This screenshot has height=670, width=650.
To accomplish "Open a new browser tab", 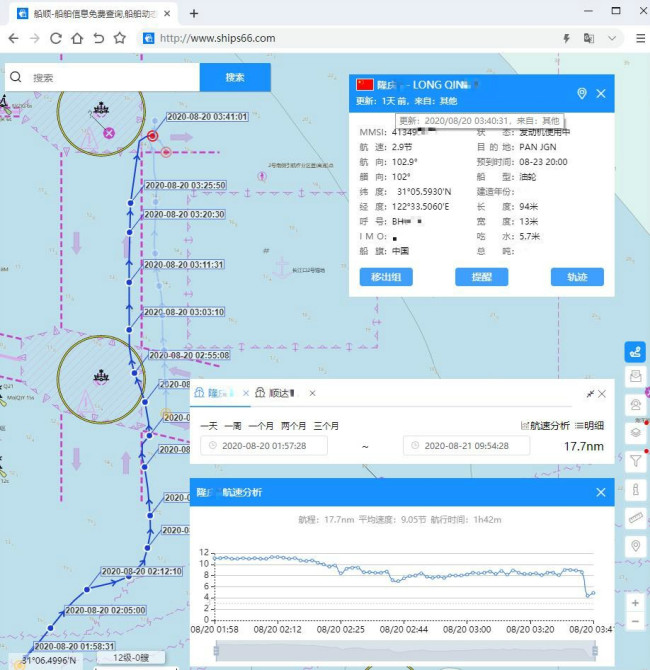I will point(194,14).
